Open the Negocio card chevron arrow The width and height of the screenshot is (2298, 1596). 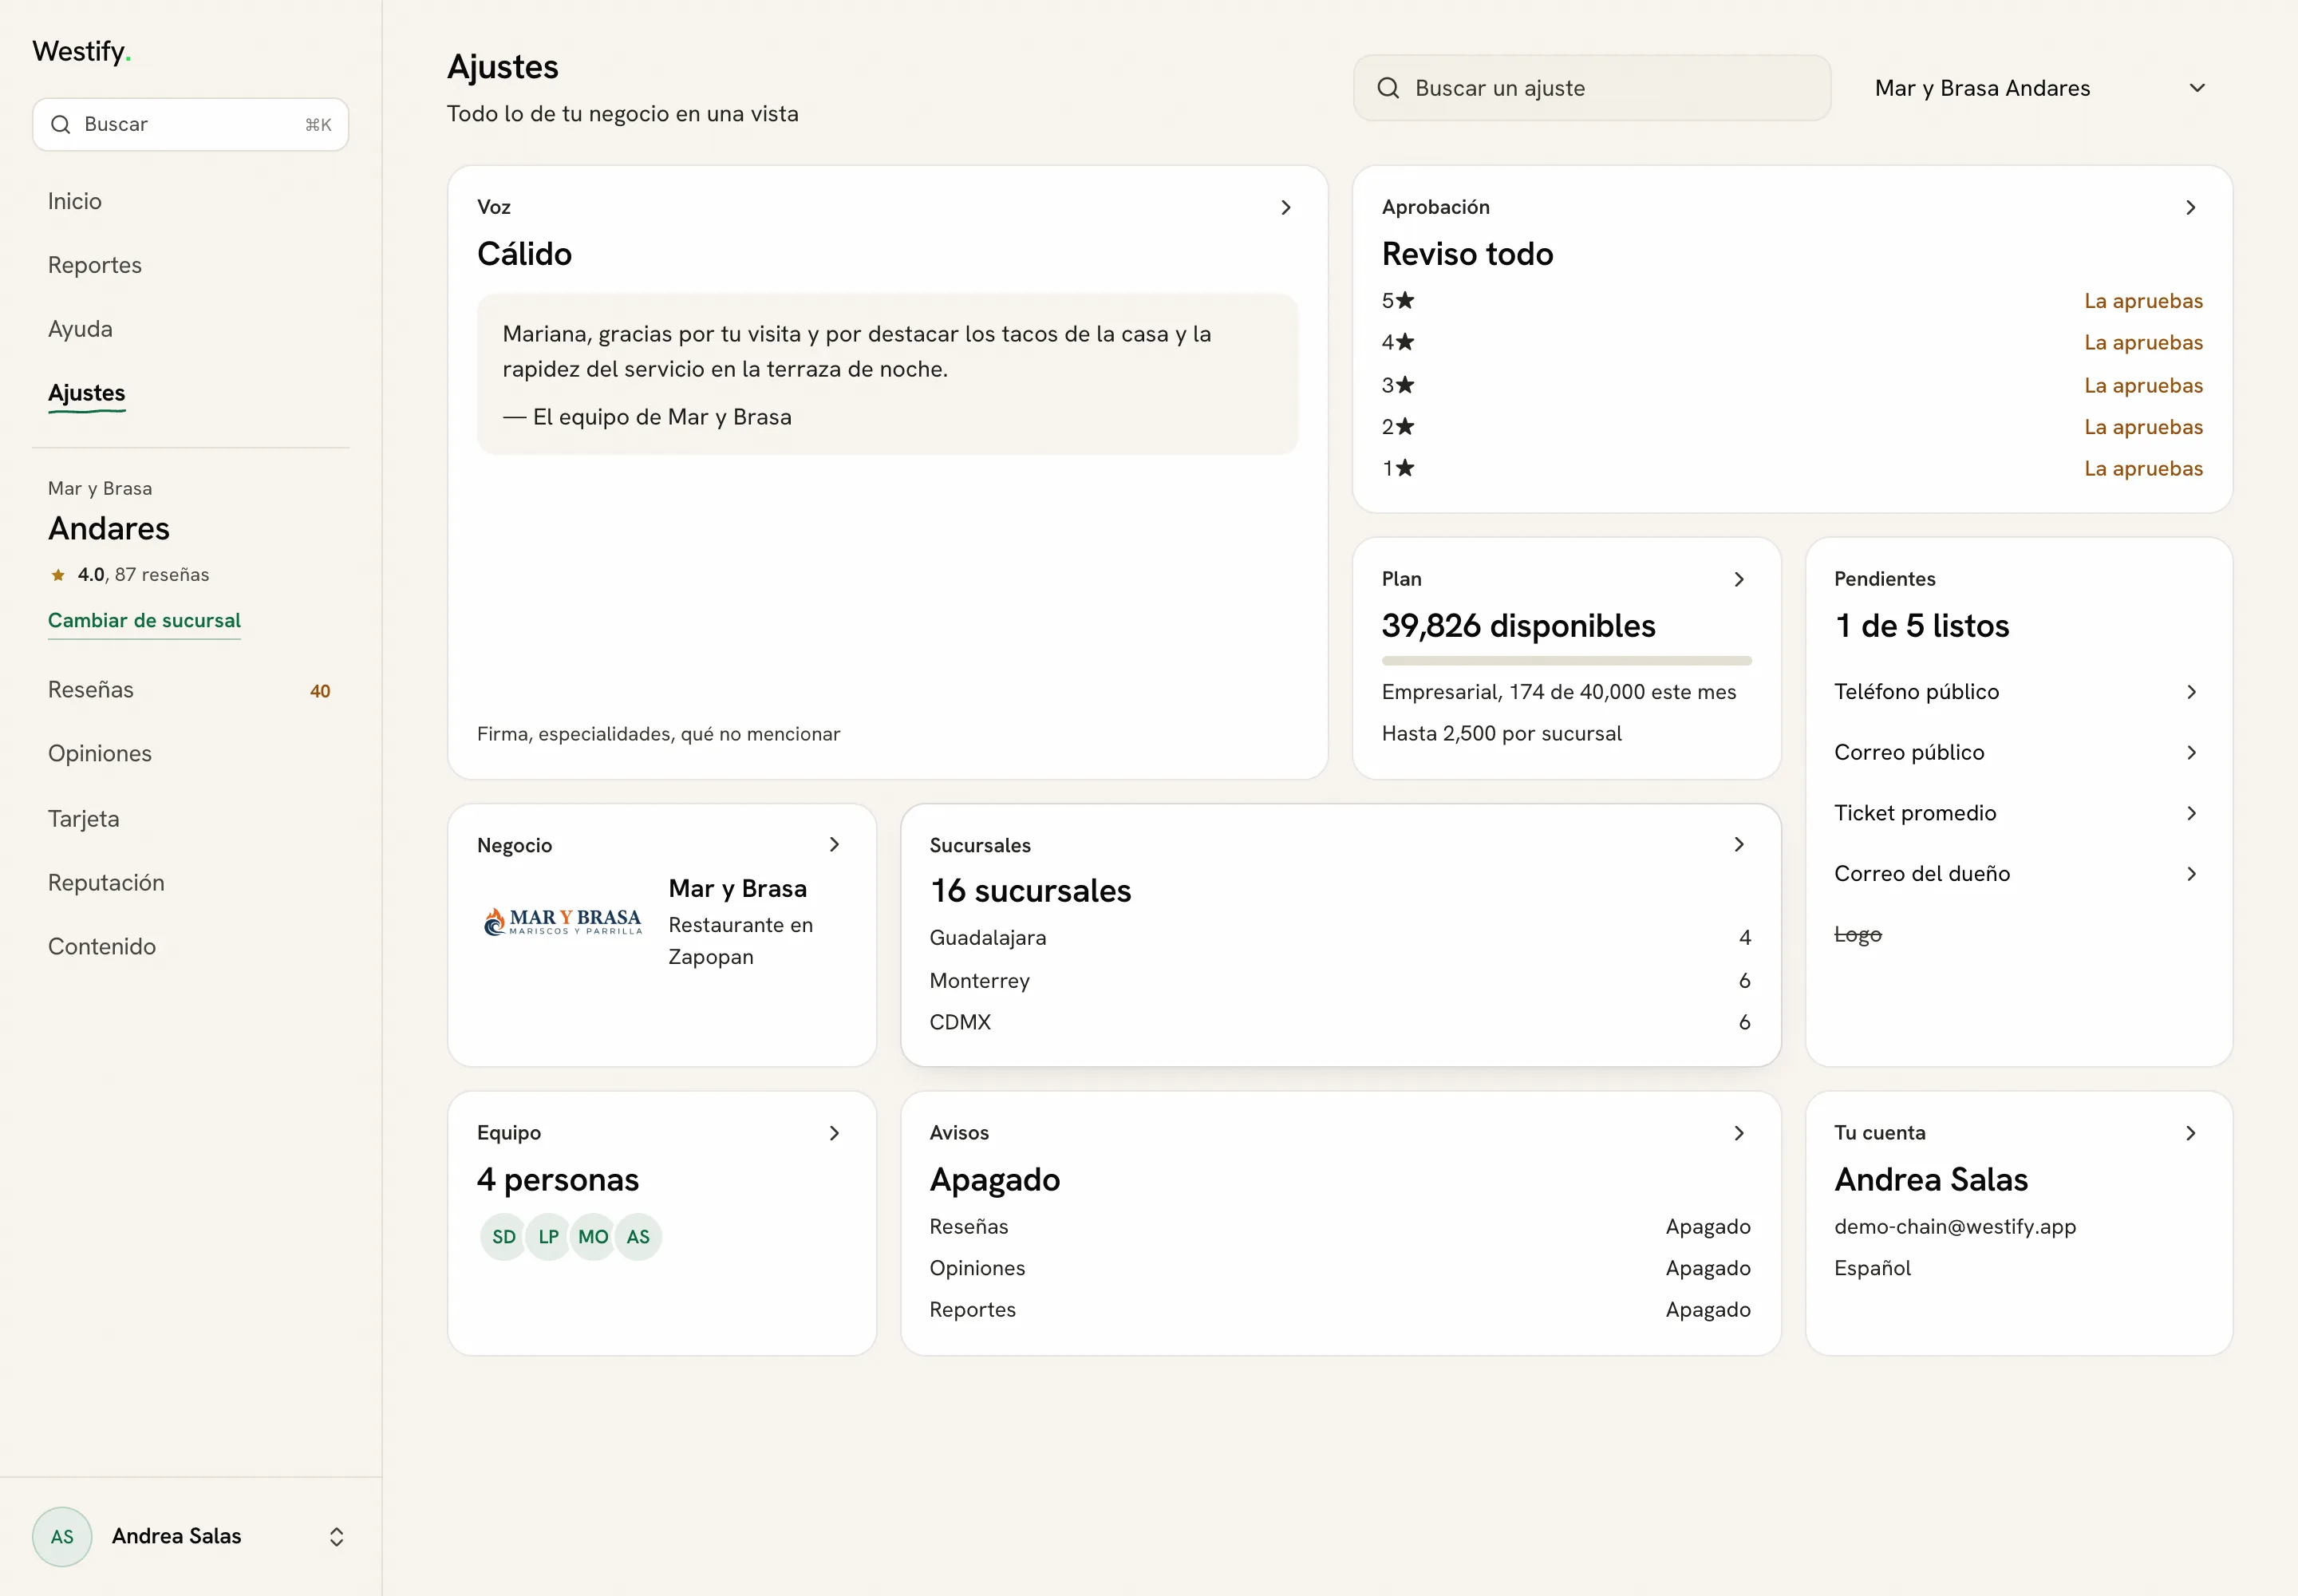pos(834,845)
